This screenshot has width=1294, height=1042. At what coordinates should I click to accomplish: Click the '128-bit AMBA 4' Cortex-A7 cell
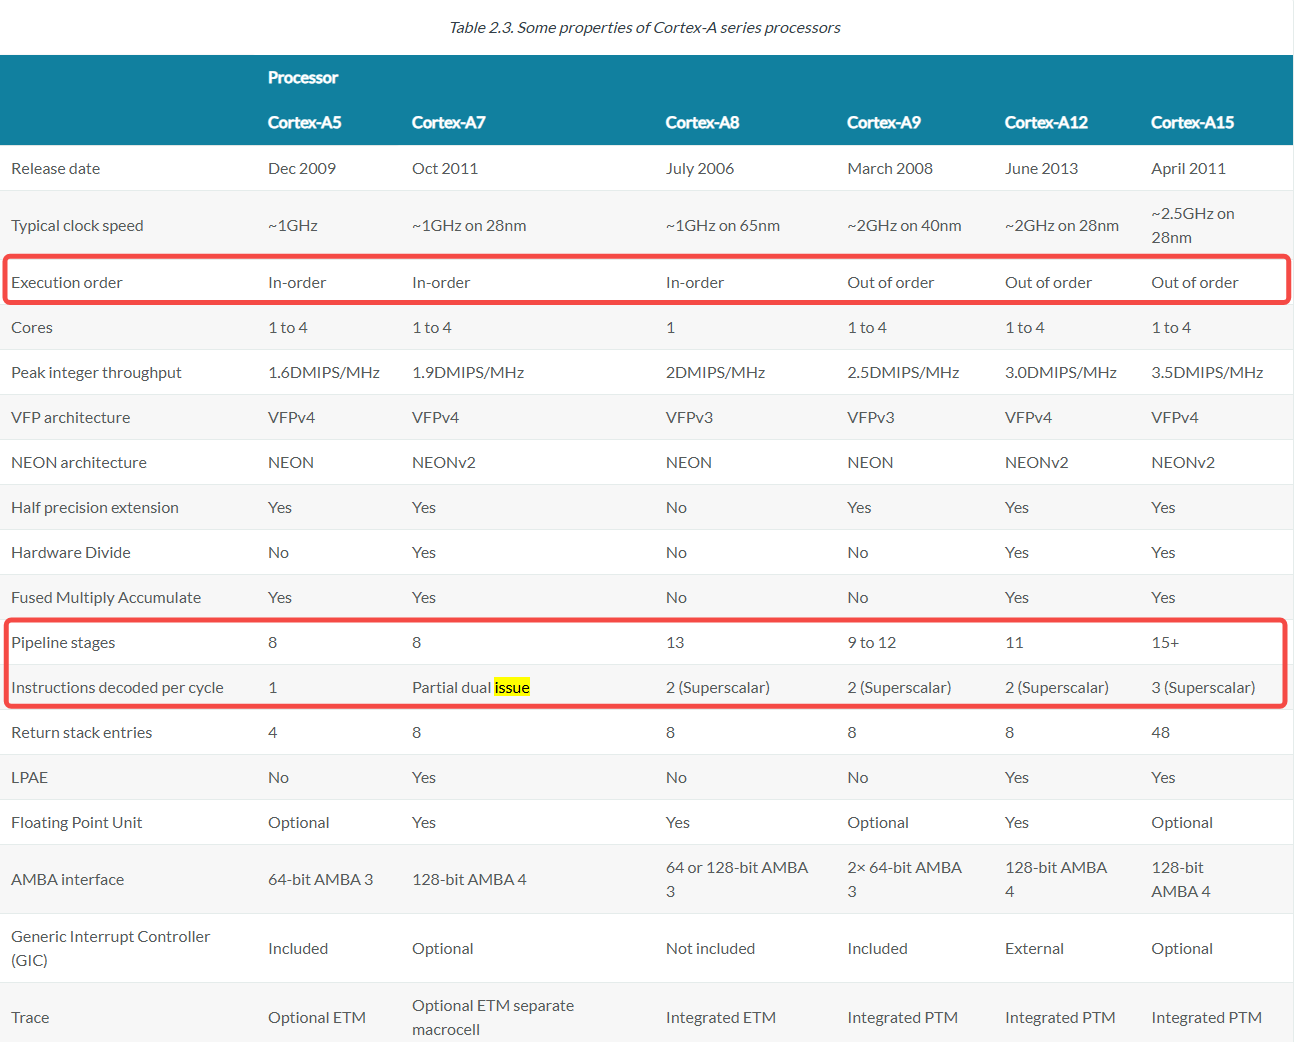pyautogui.click(x=469, y=880)
